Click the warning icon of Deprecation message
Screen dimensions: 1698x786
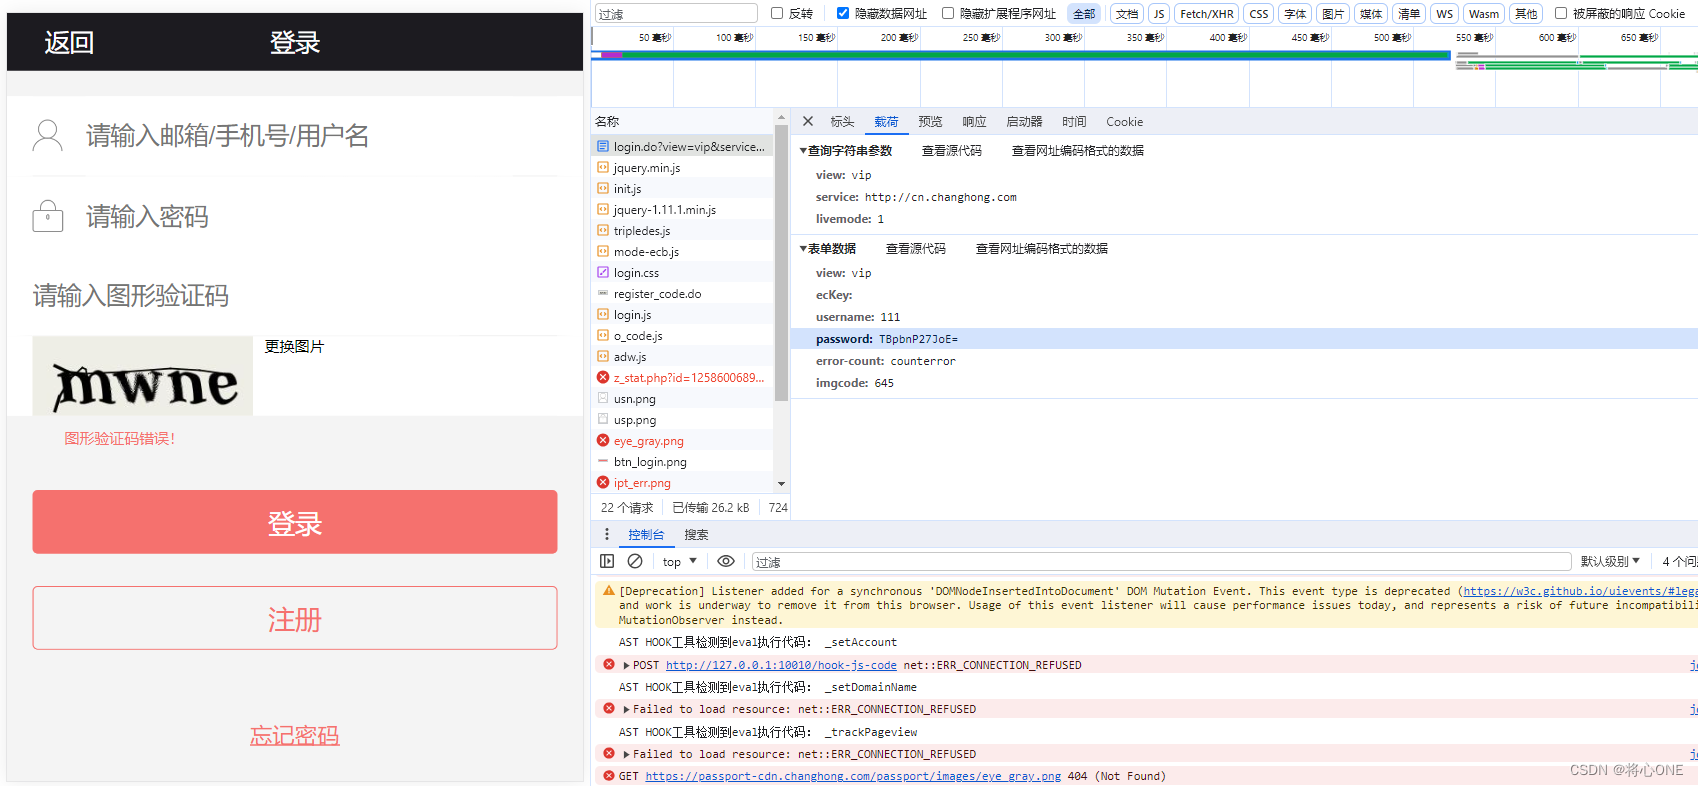click(608, 591)
